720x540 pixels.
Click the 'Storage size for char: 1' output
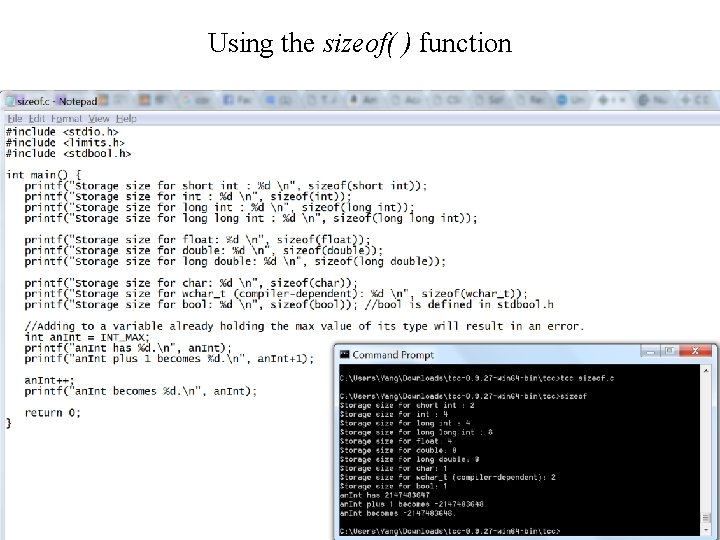click(393, 468)
